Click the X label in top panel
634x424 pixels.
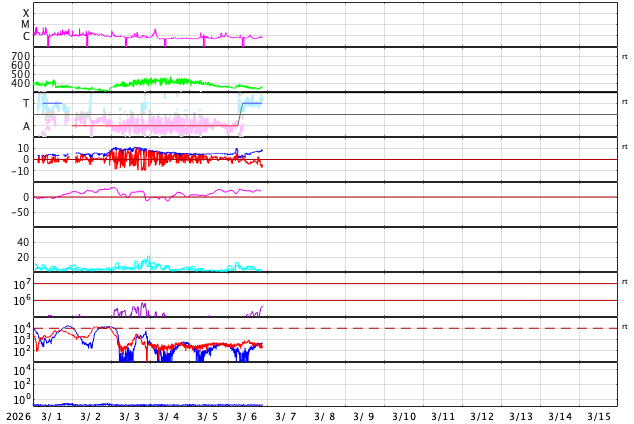[26, 13]
